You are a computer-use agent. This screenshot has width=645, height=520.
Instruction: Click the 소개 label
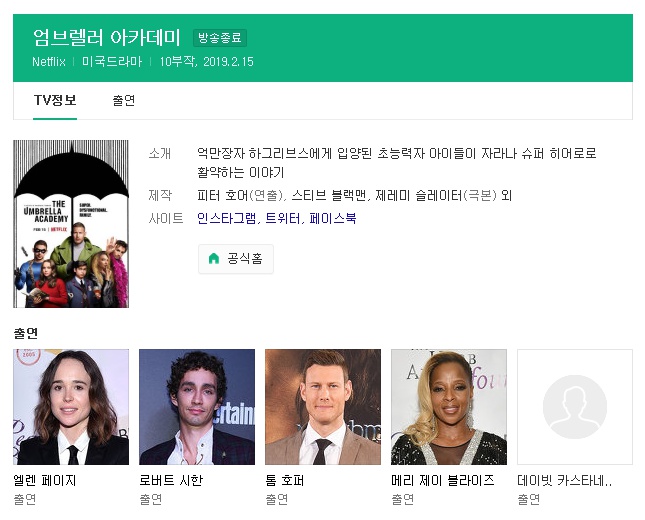point(160,154)
